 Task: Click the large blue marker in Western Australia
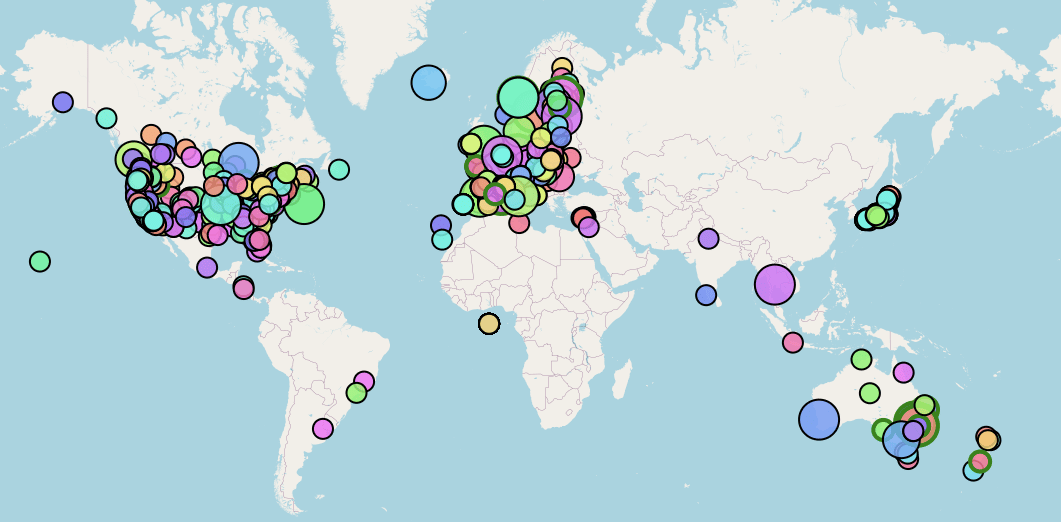pyautogui.click(x=818, y=419)
